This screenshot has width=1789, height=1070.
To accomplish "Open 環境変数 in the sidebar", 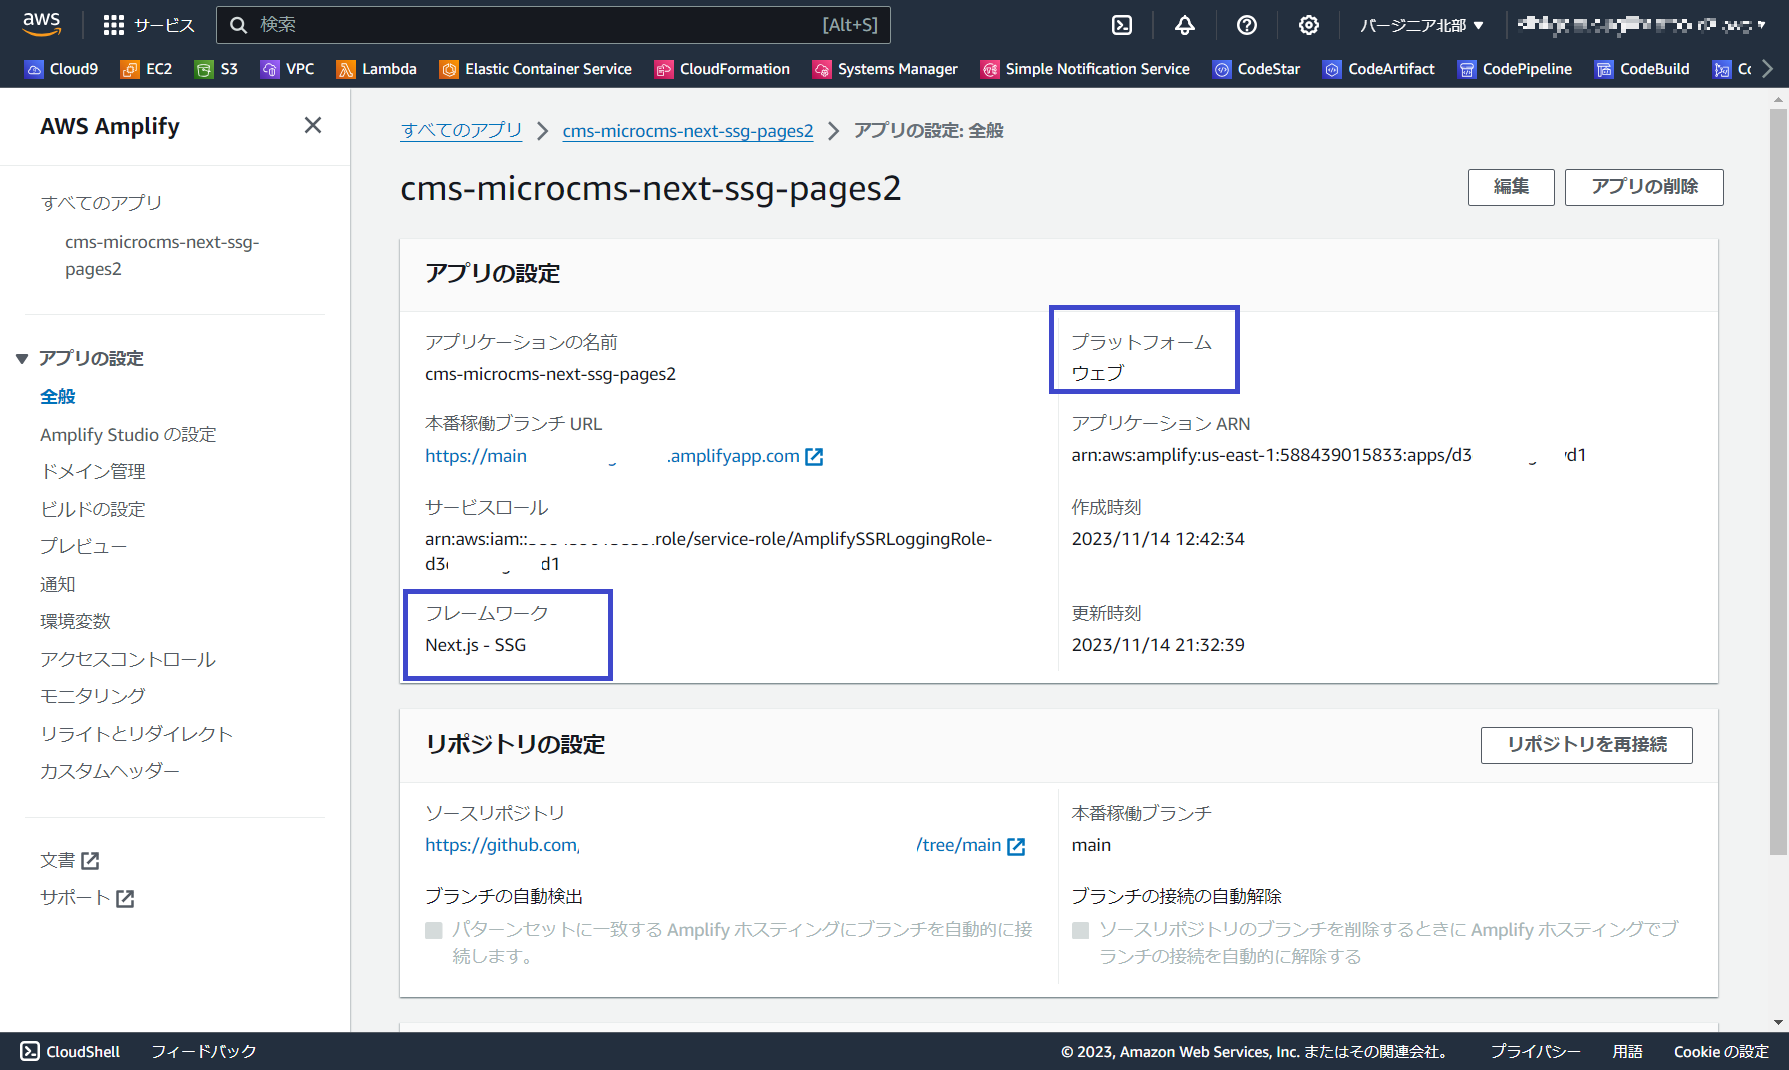I will 75,621.
